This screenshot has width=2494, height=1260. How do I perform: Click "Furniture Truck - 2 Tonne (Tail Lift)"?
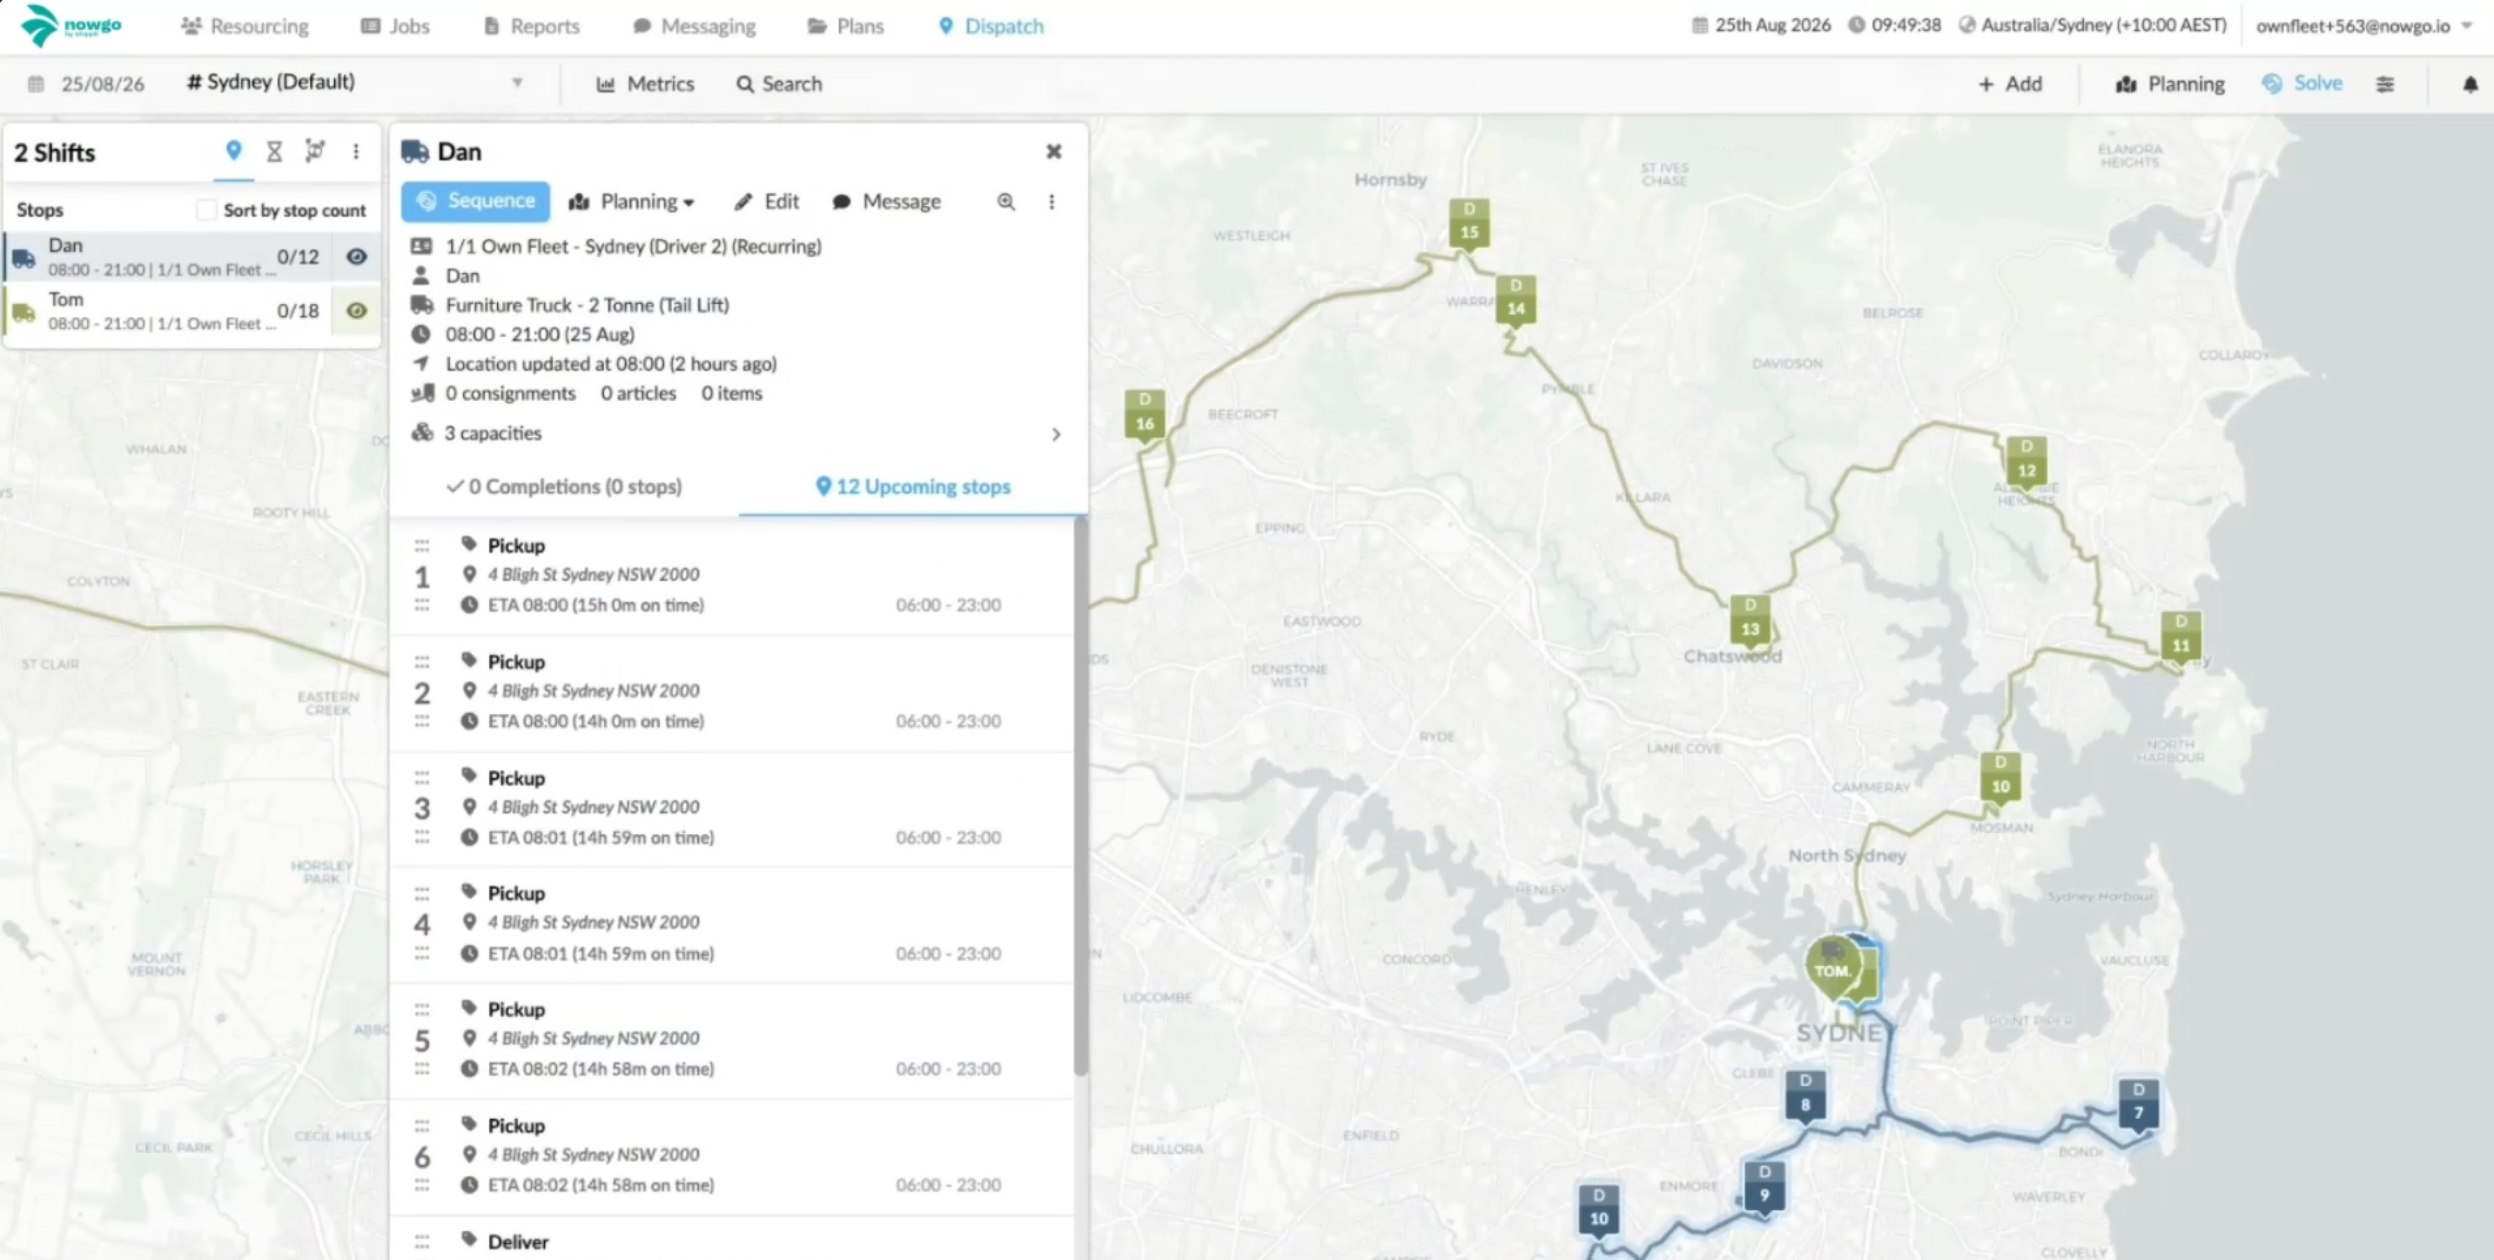[x=587, y=305]
